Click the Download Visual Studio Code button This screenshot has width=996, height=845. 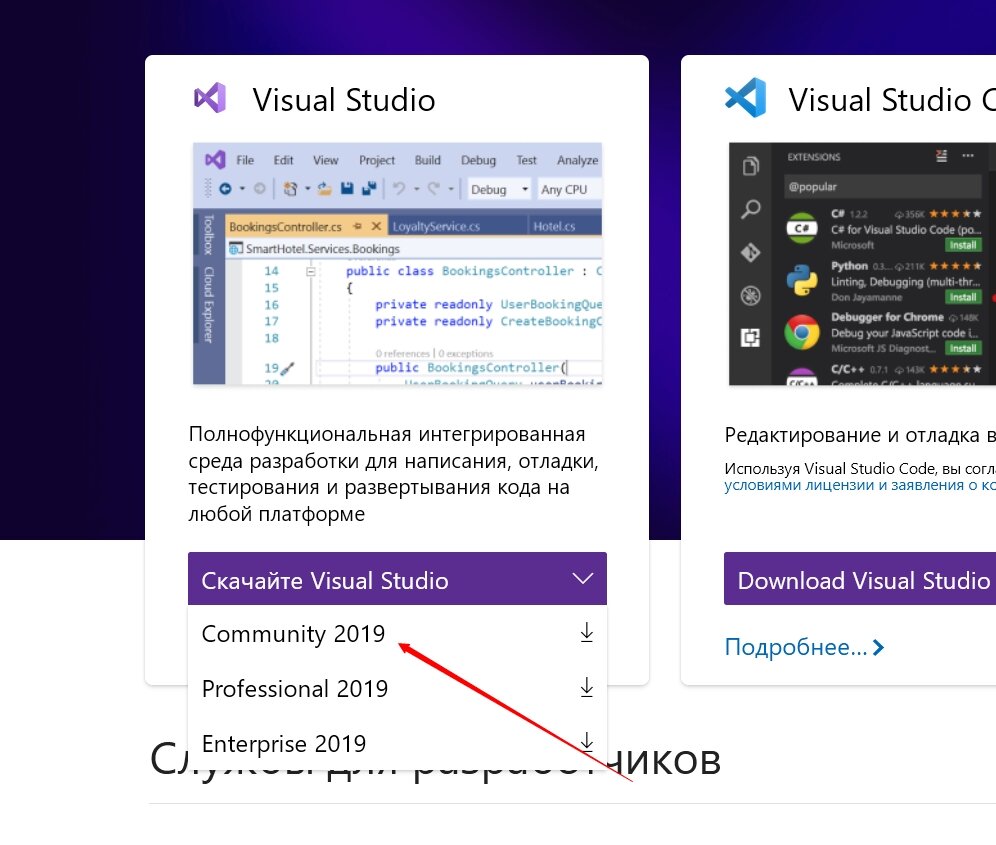[x=860, y=579]
